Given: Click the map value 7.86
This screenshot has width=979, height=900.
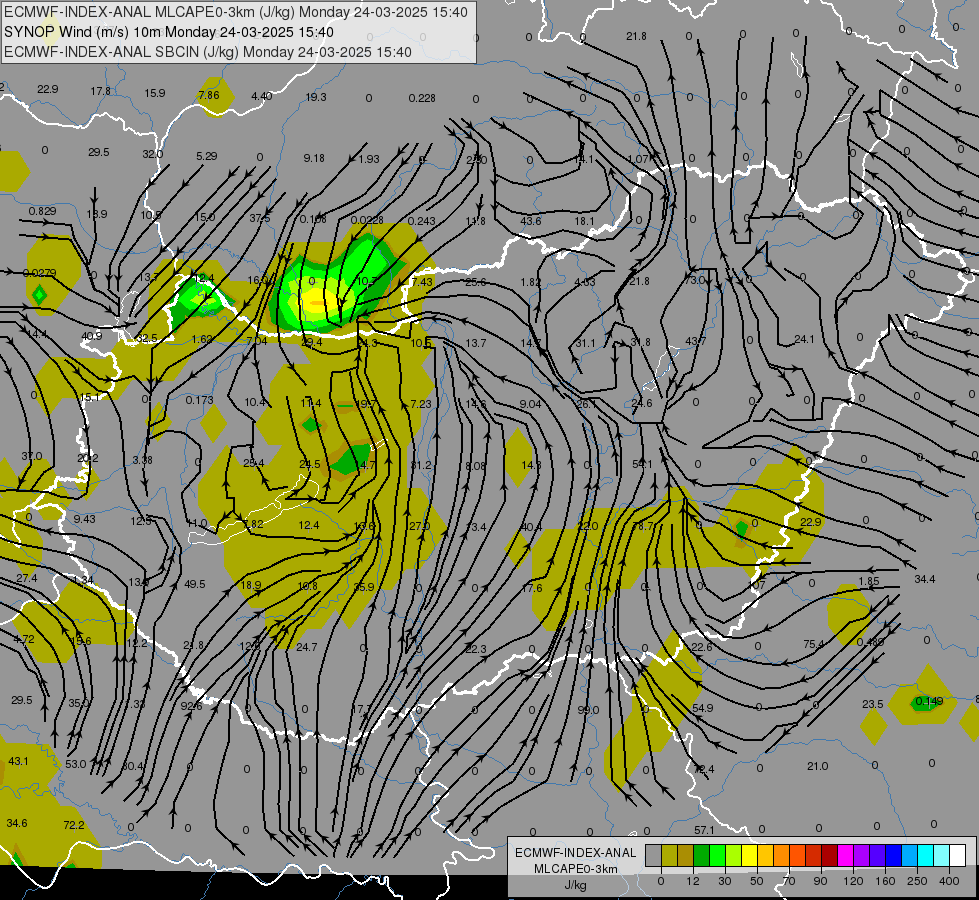Looking at the screenshot, I should (x=209, y=95).
